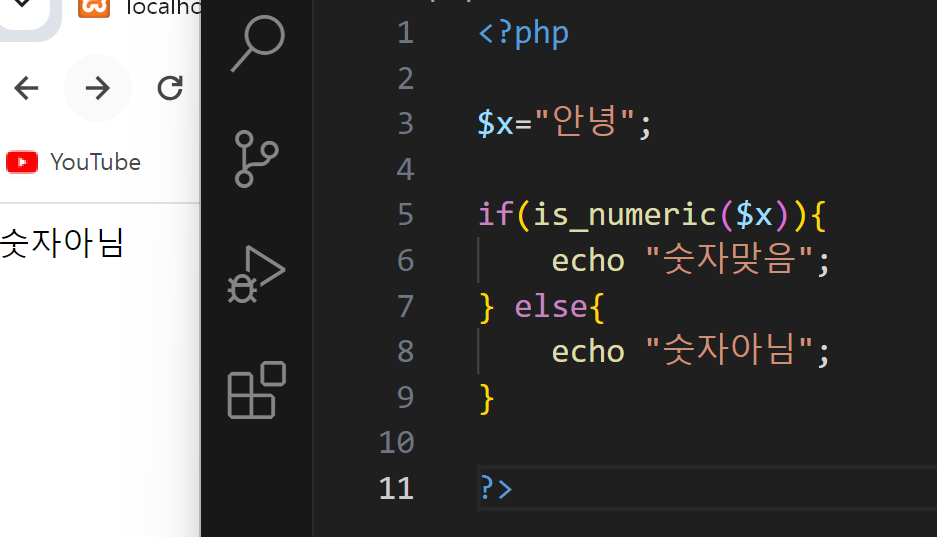Click line number 5 in the gutter

click(x=406, y=214)
